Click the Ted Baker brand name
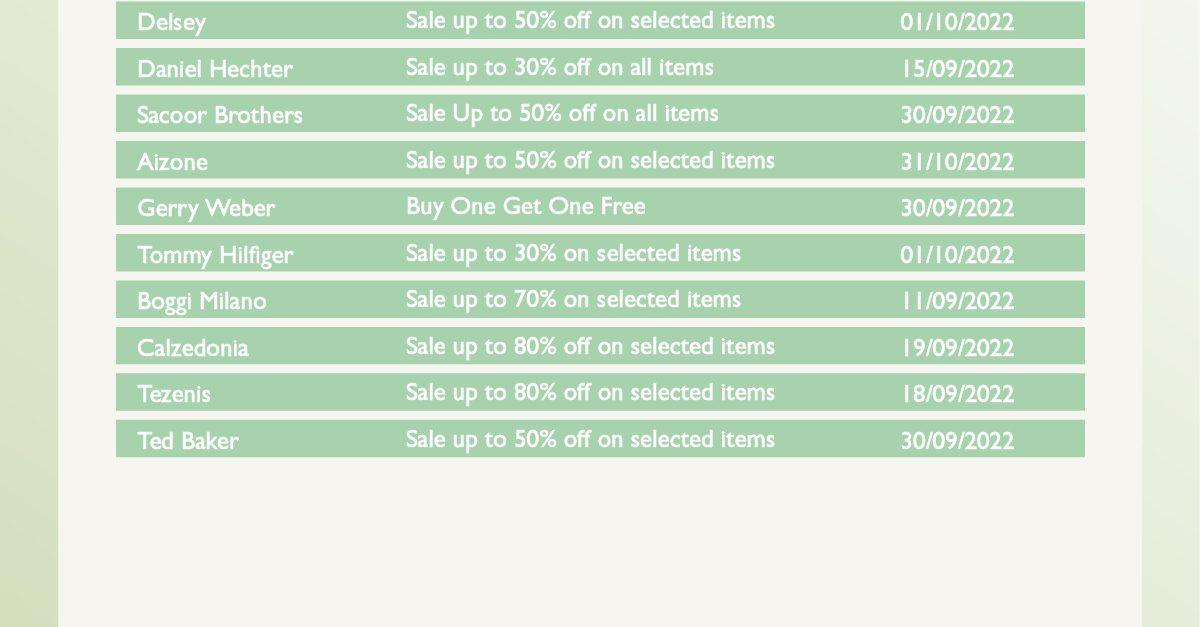 pos(188,440)
